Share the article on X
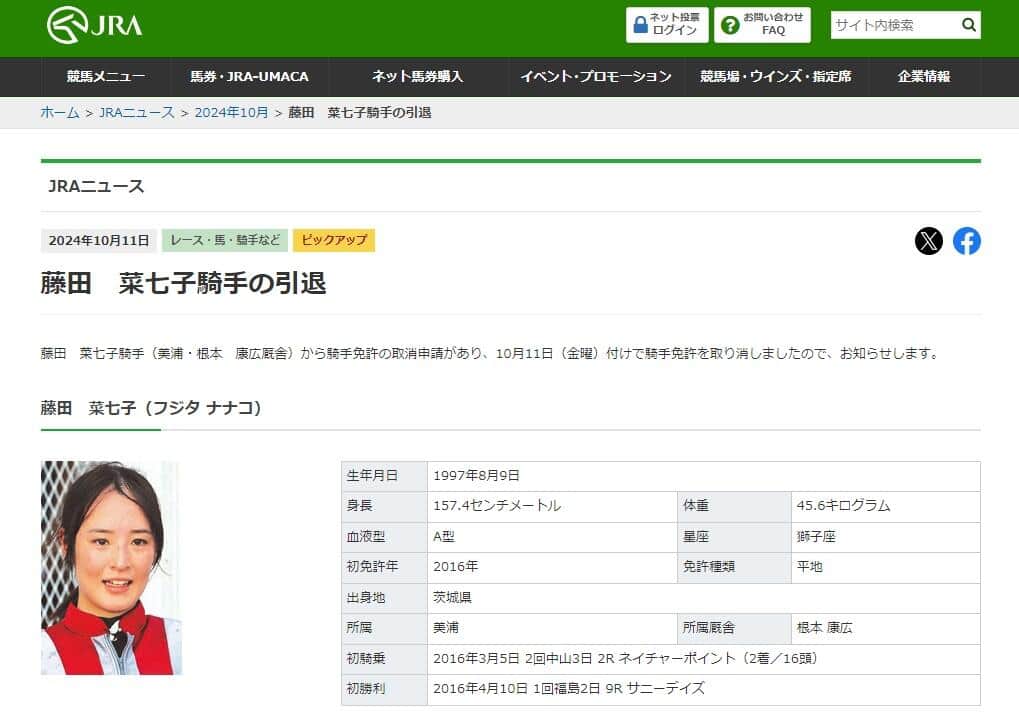 (929, 240)
